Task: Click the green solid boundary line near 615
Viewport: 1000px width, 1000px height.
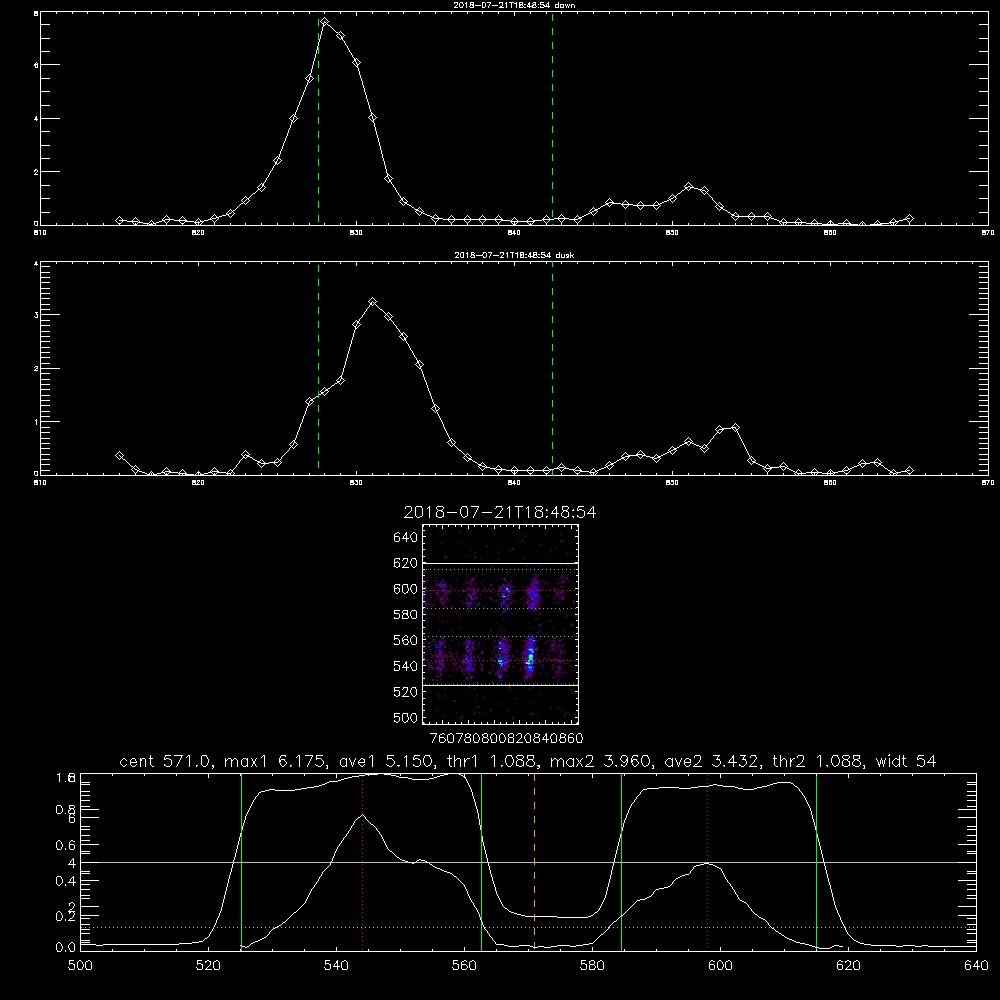Action: 816,861
